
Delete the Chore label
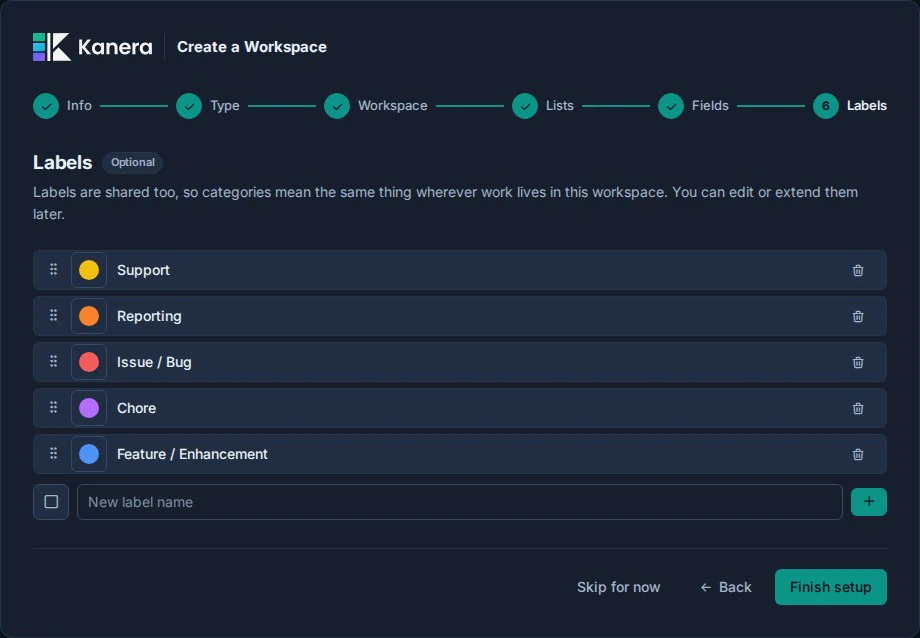(x=858, y=408)
